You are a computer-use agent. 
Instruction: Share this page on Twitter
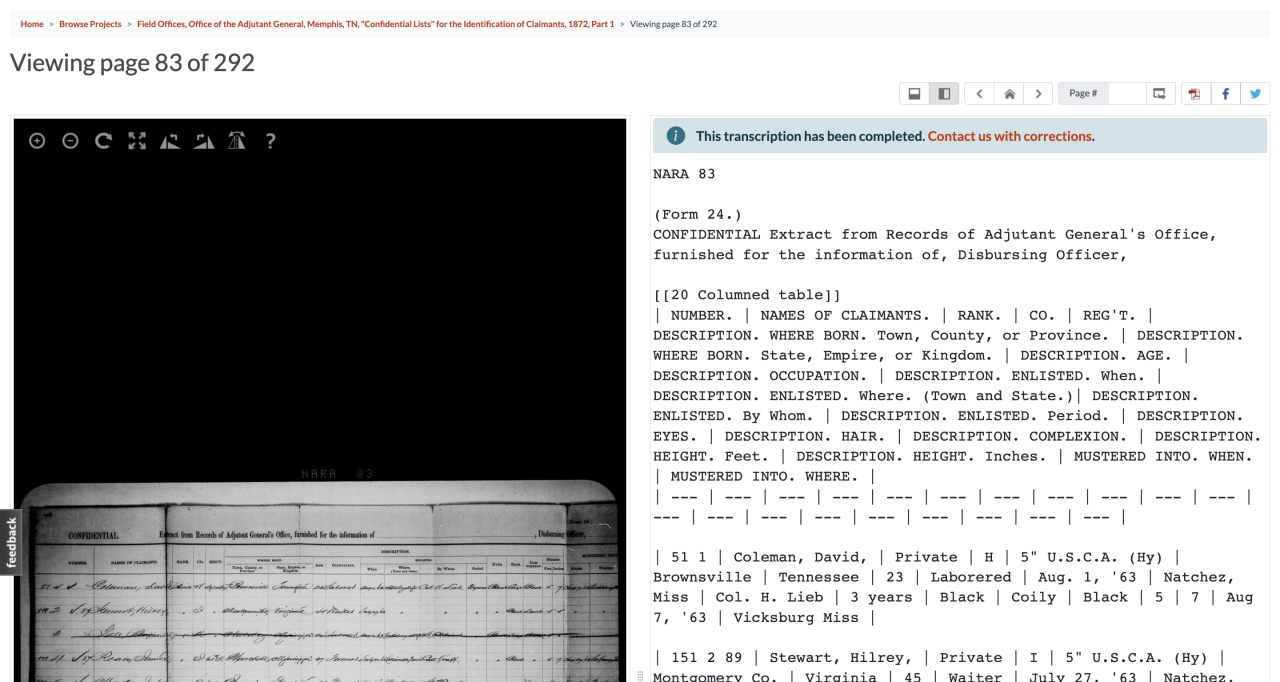[1255, 93]
